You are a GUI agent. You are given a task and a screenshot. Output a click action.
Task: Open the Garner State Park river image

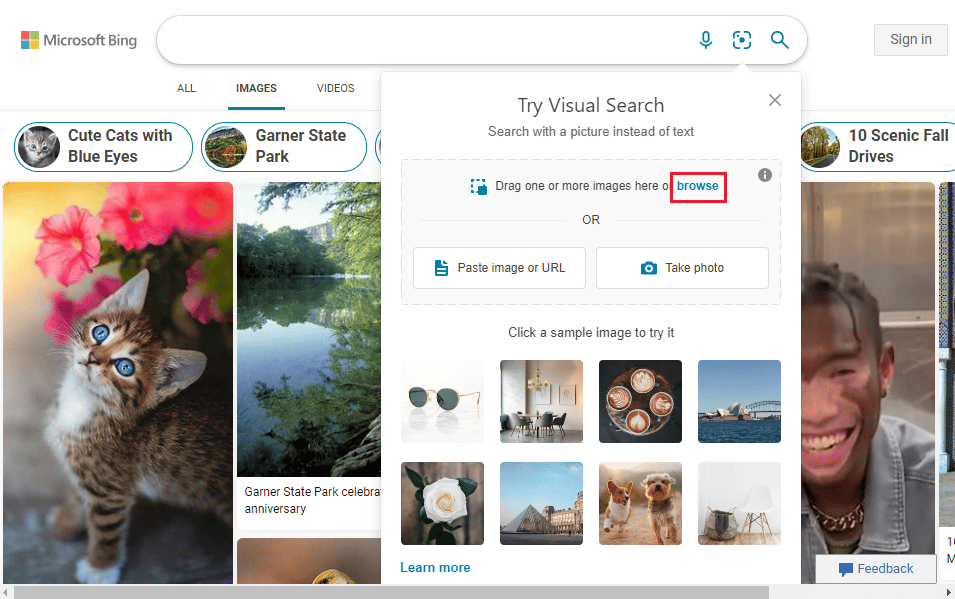click(309, 329)
